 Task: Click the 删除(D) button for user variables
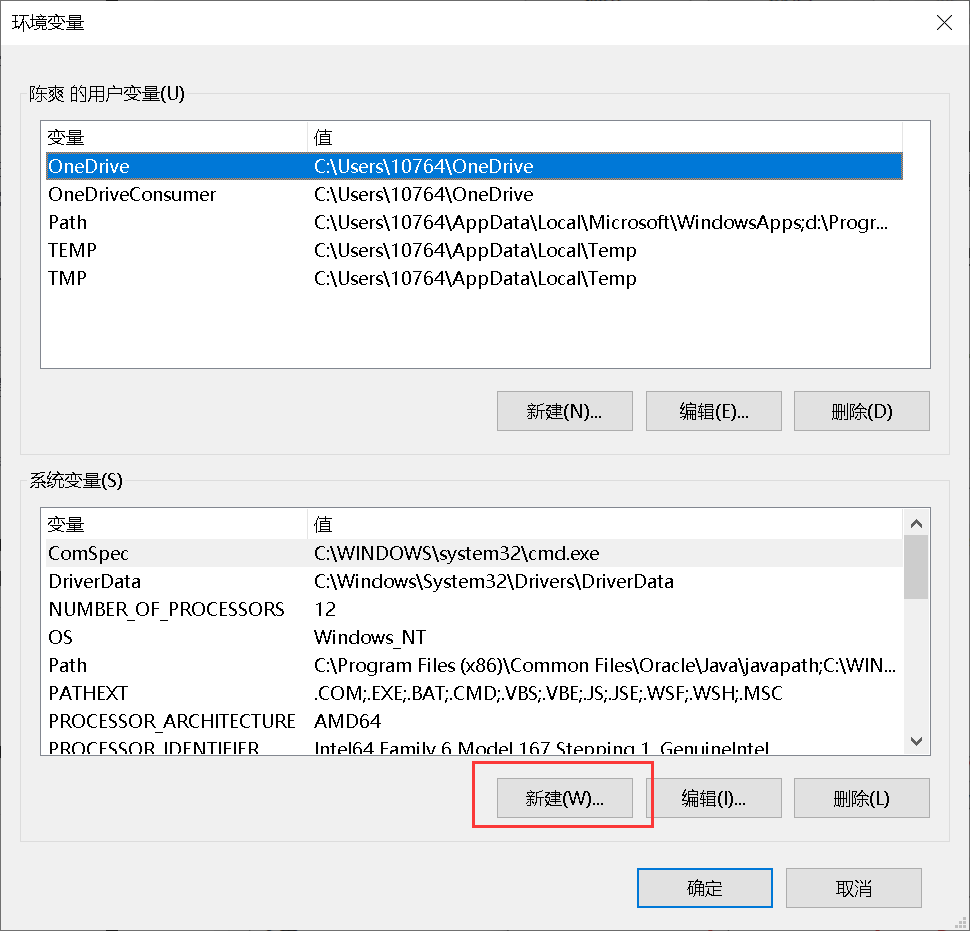point(861,411)
